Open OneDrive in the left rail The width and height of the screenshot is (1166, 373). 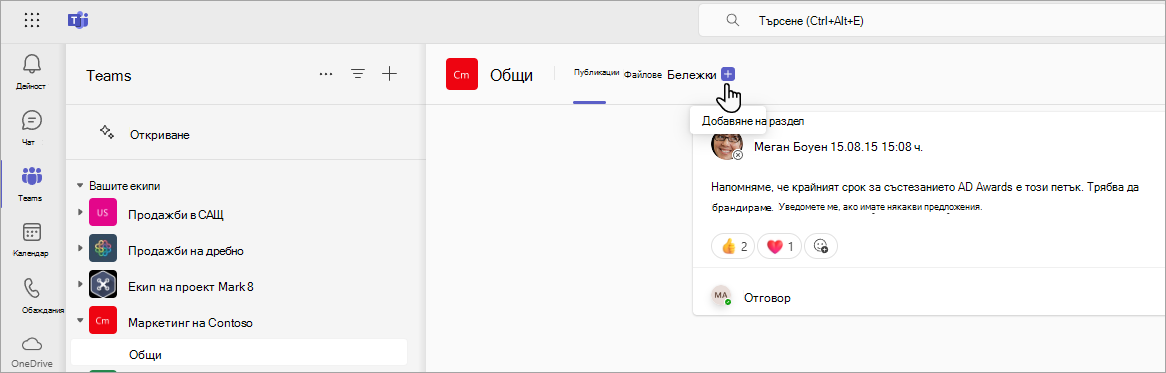[x=31, y=351]
